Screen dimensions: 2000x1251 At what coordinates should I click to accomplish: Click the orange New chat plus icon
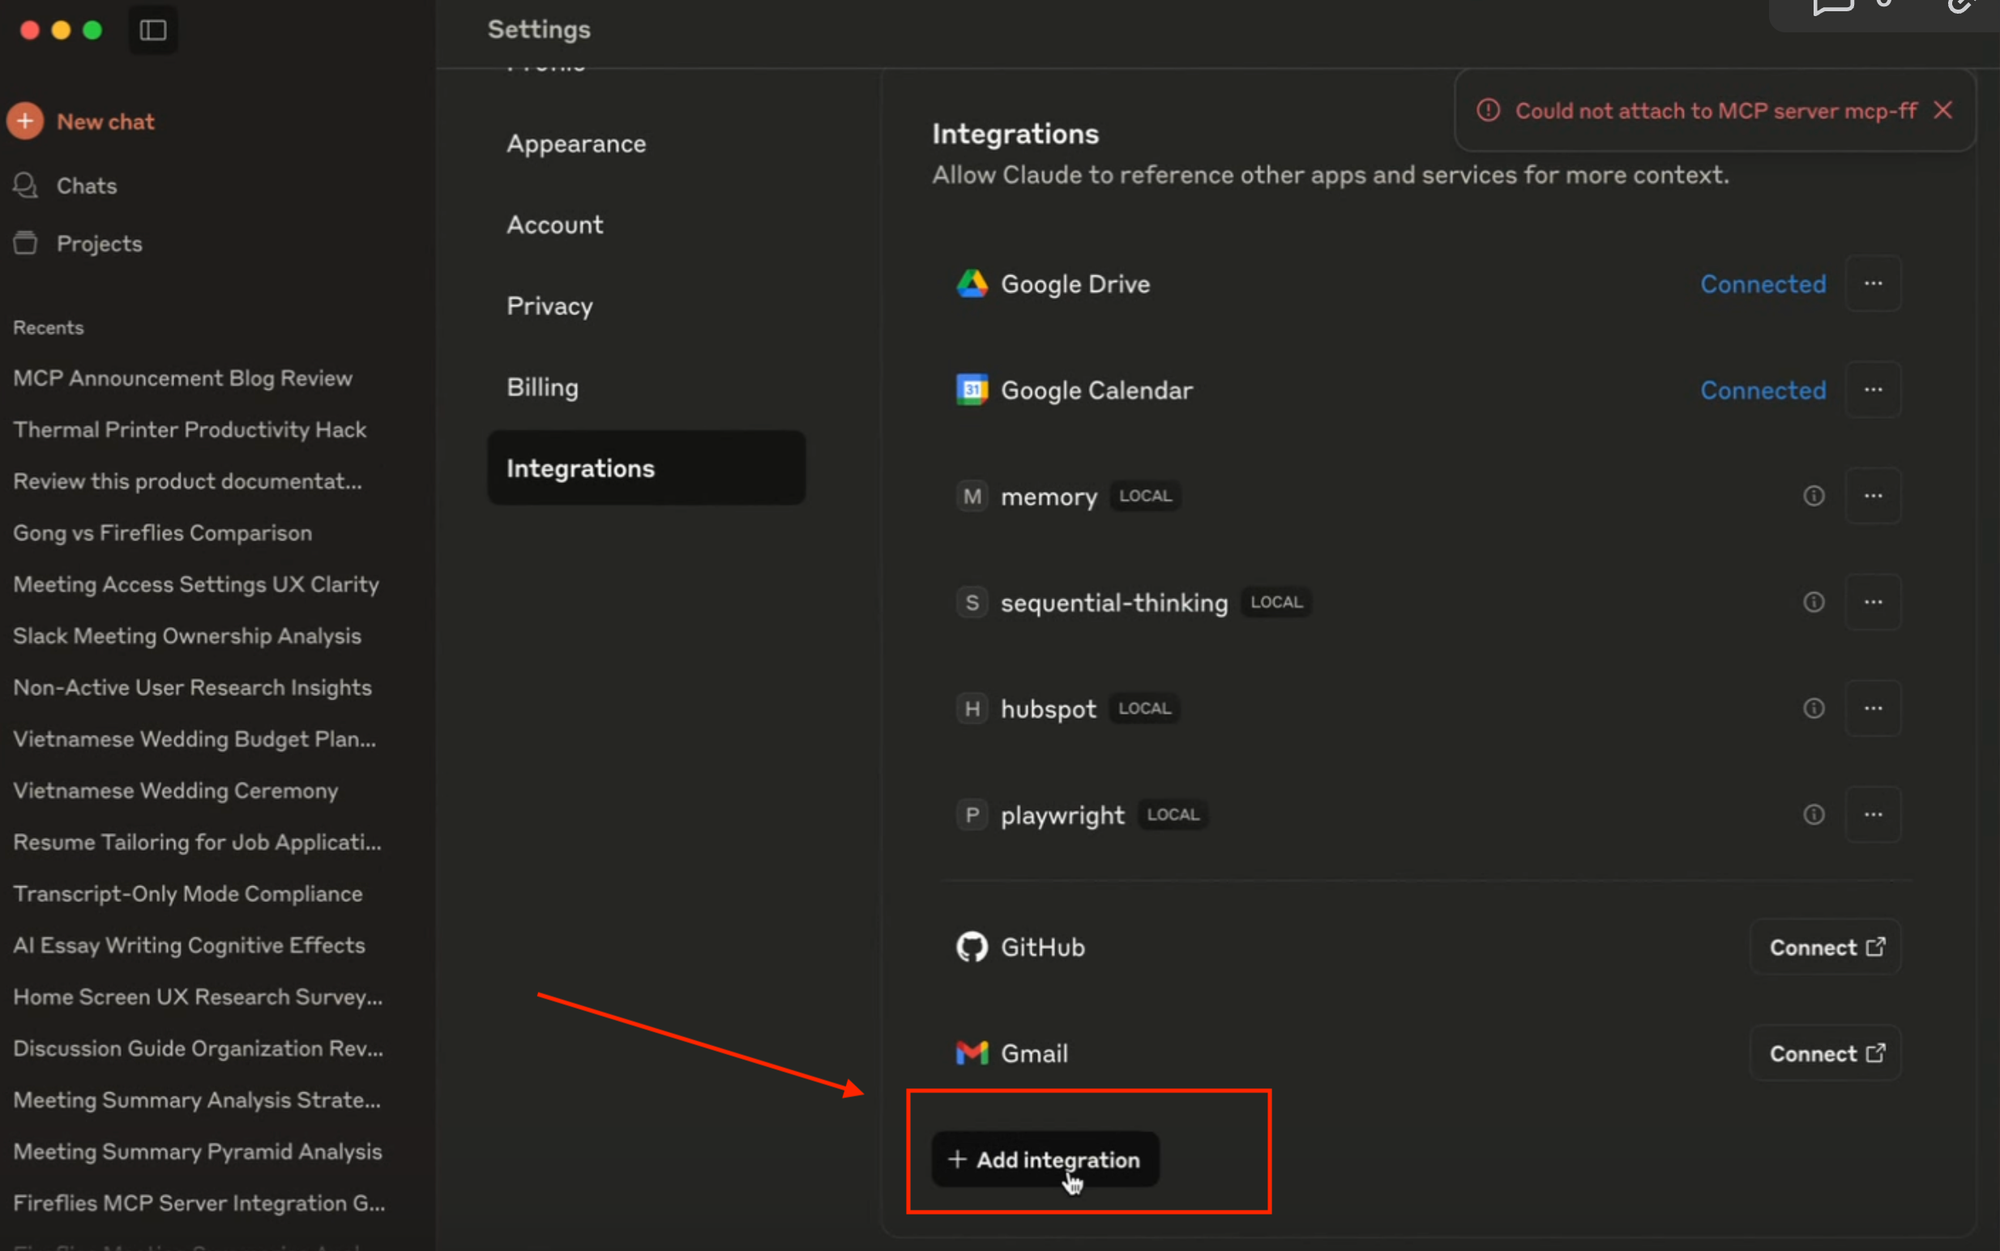coord(25,121)
